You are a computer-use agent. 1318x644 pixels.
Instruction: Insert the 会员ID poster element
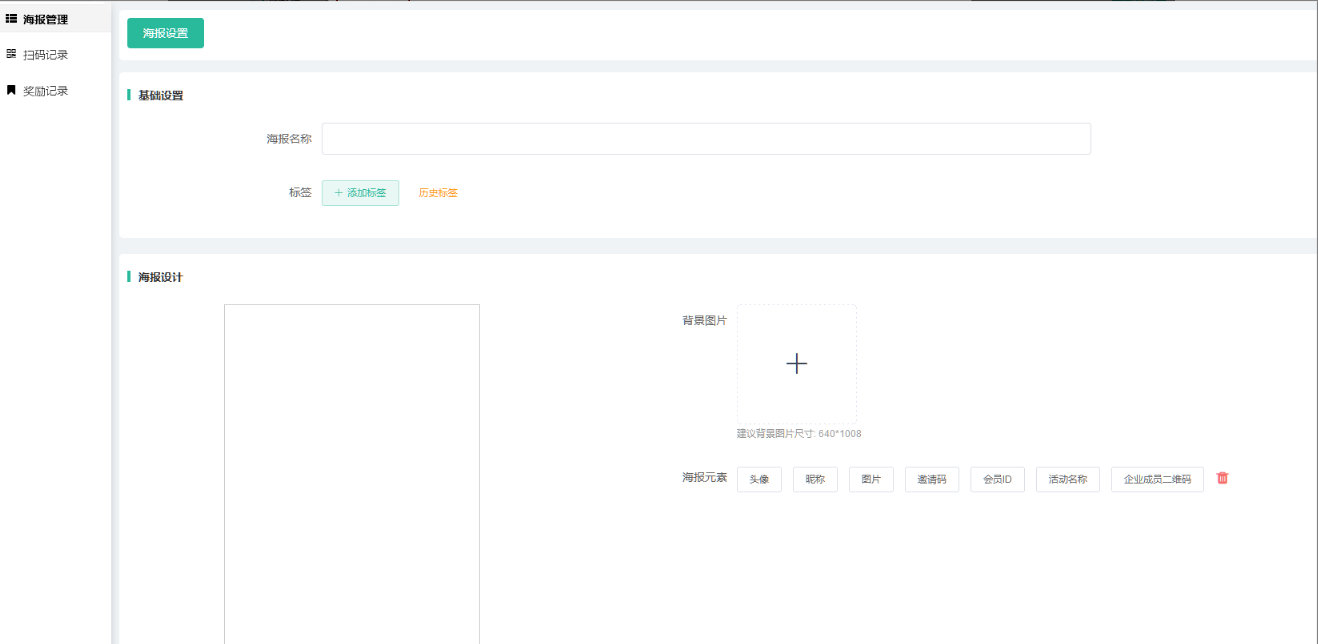[997, 480]
